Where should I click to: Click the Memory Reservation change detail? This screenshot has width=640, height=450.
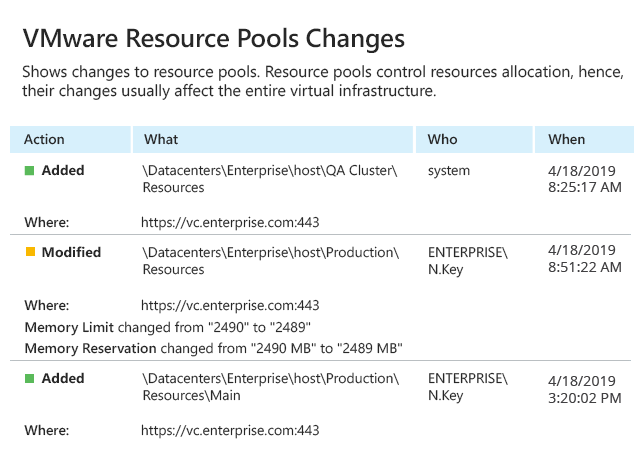pyautogui.click(x=213, y=349)
